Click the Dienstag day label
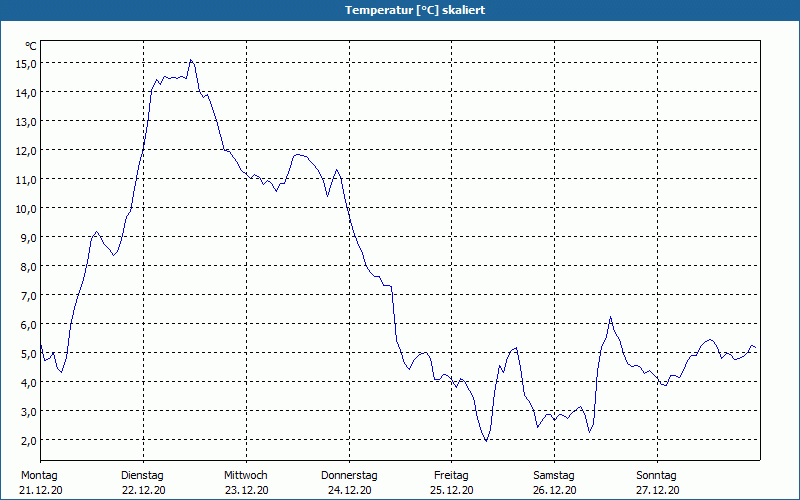 [142, 476]
